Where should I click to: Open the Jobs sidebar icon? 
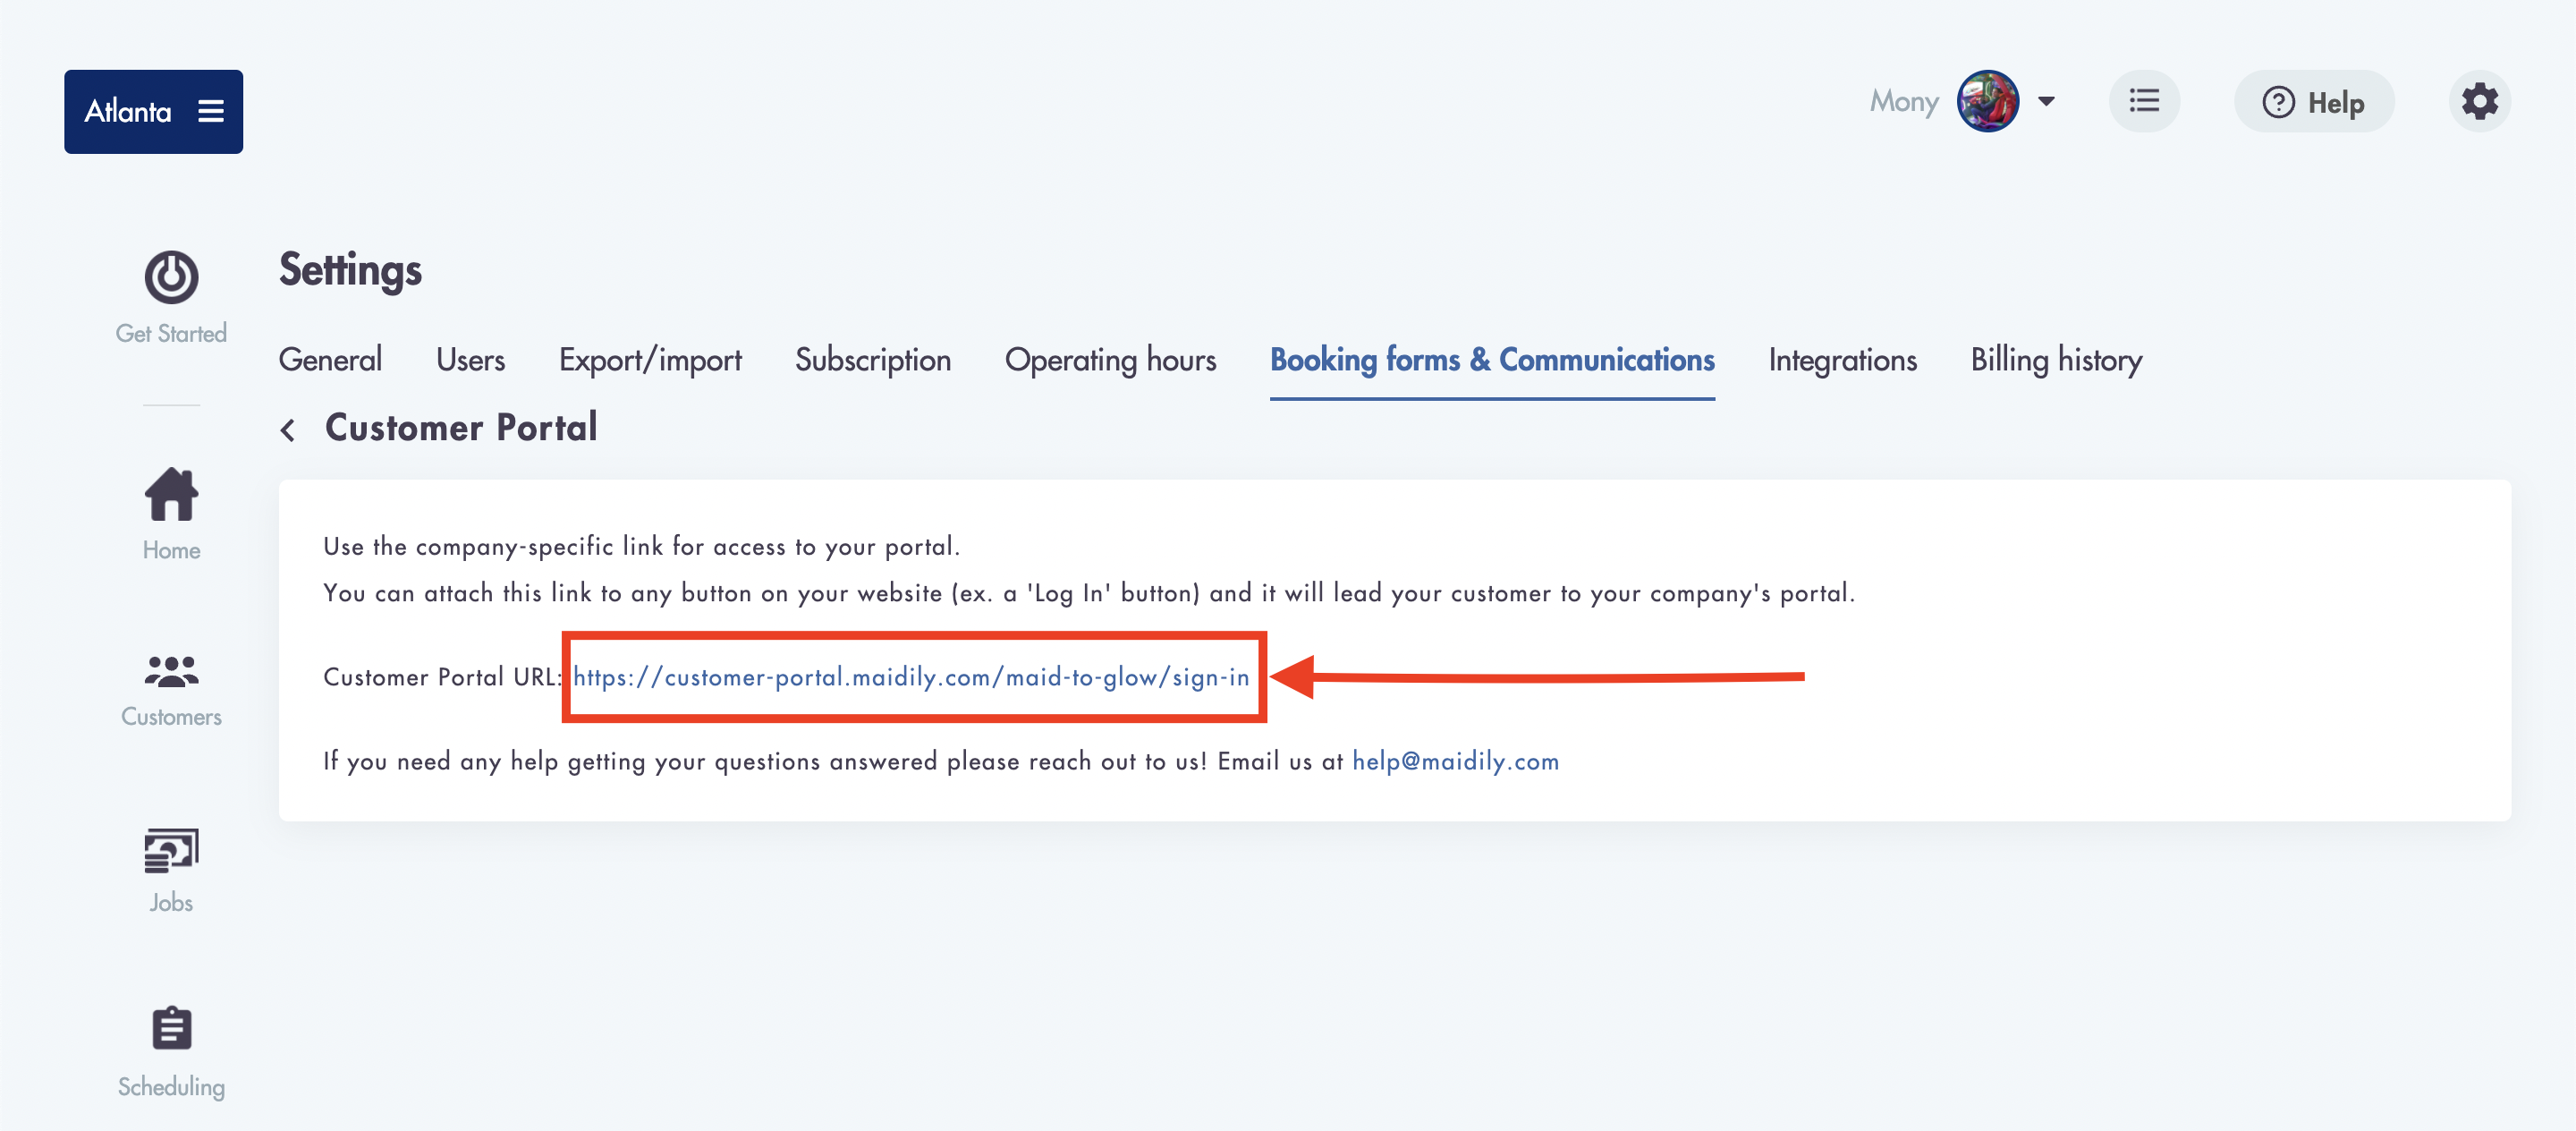click(171, 851)
